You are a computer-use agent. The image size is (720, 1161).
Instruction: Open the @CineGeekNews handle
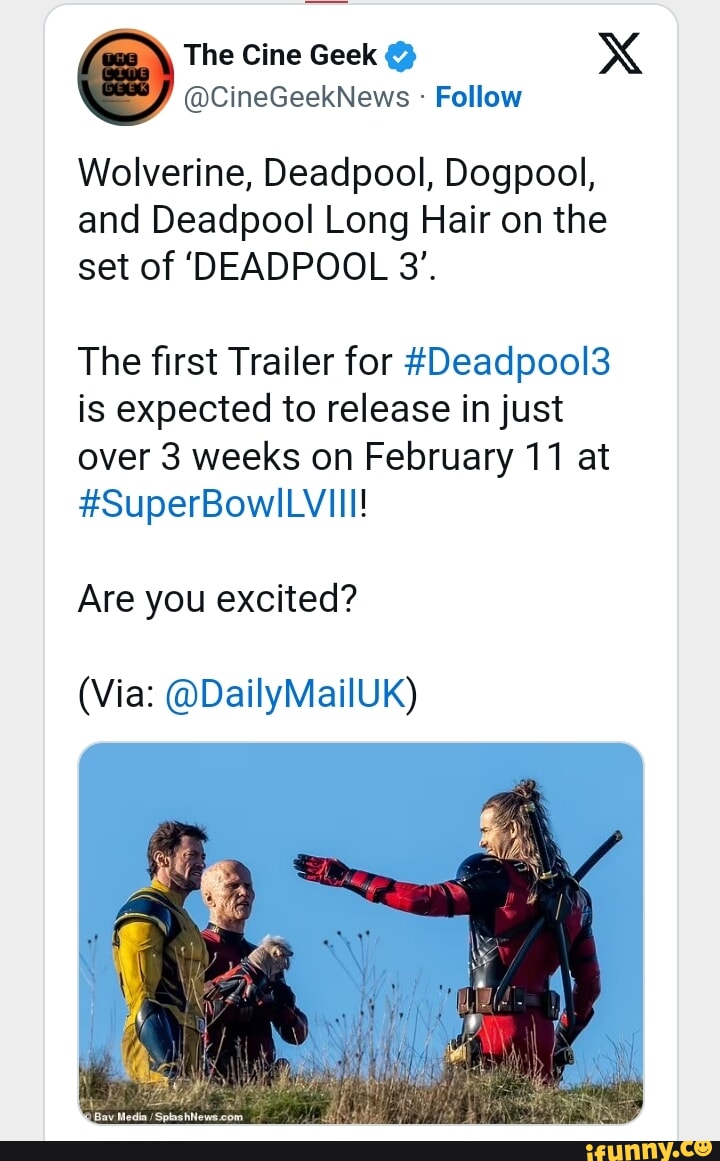(x=296, y=97)
